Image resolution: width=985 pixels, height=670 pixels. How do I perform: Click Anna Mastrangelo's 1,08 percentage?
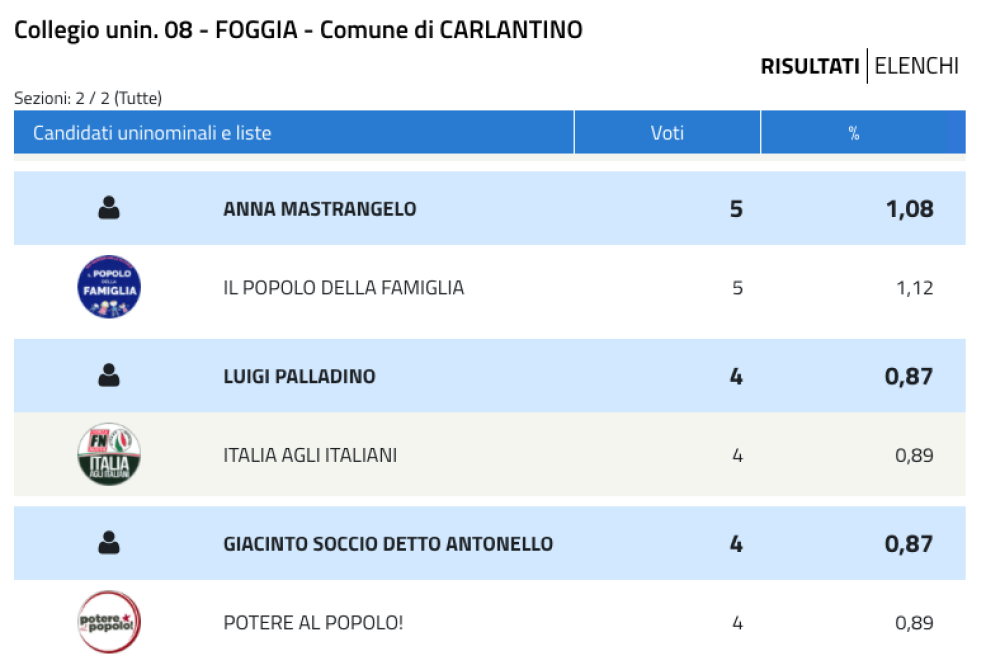click(x=910, y=208)
